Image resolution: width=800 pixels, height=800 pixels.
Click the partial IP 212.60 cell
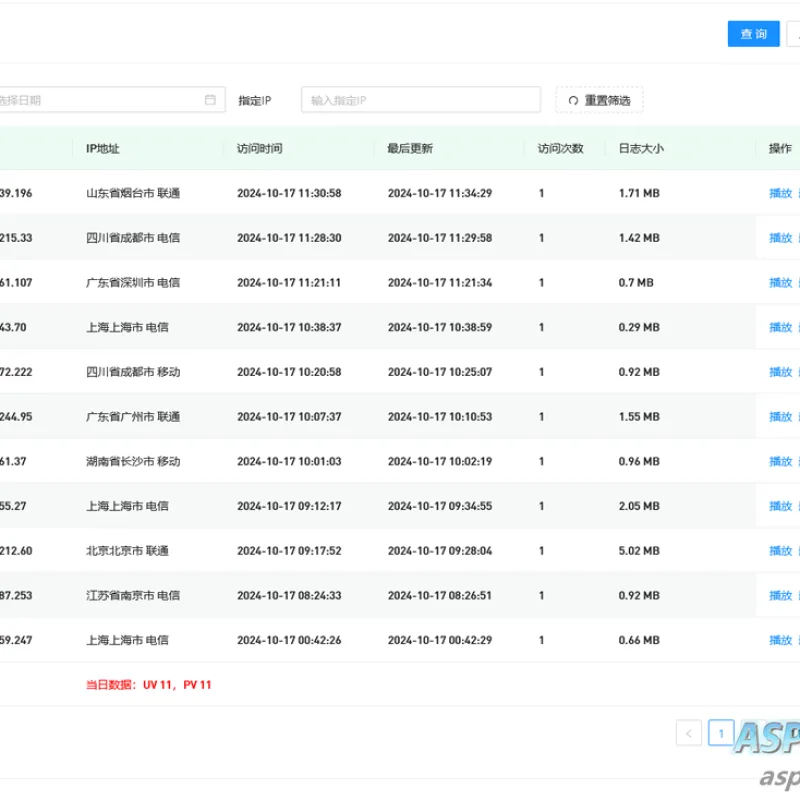tap(16, 551)
